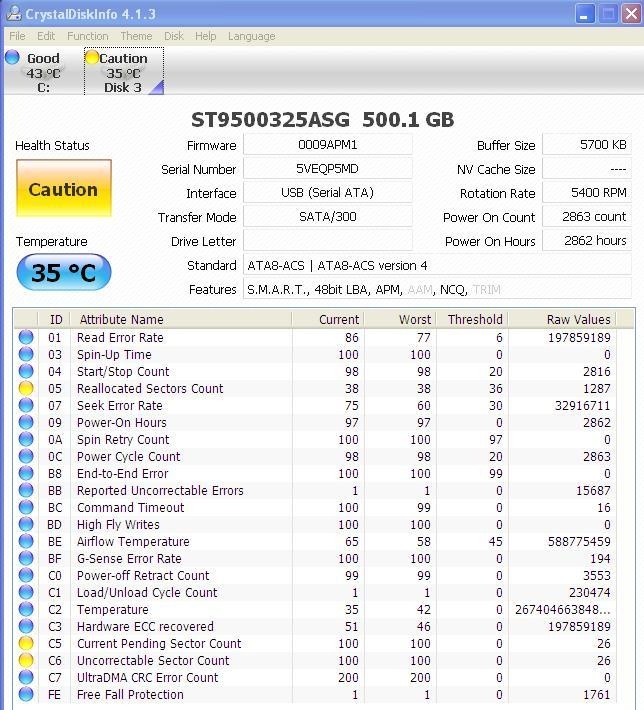Click the blue status icon for Power-On Hours row
The height and width of the screenshot is (710, 644).
[26, 422]
